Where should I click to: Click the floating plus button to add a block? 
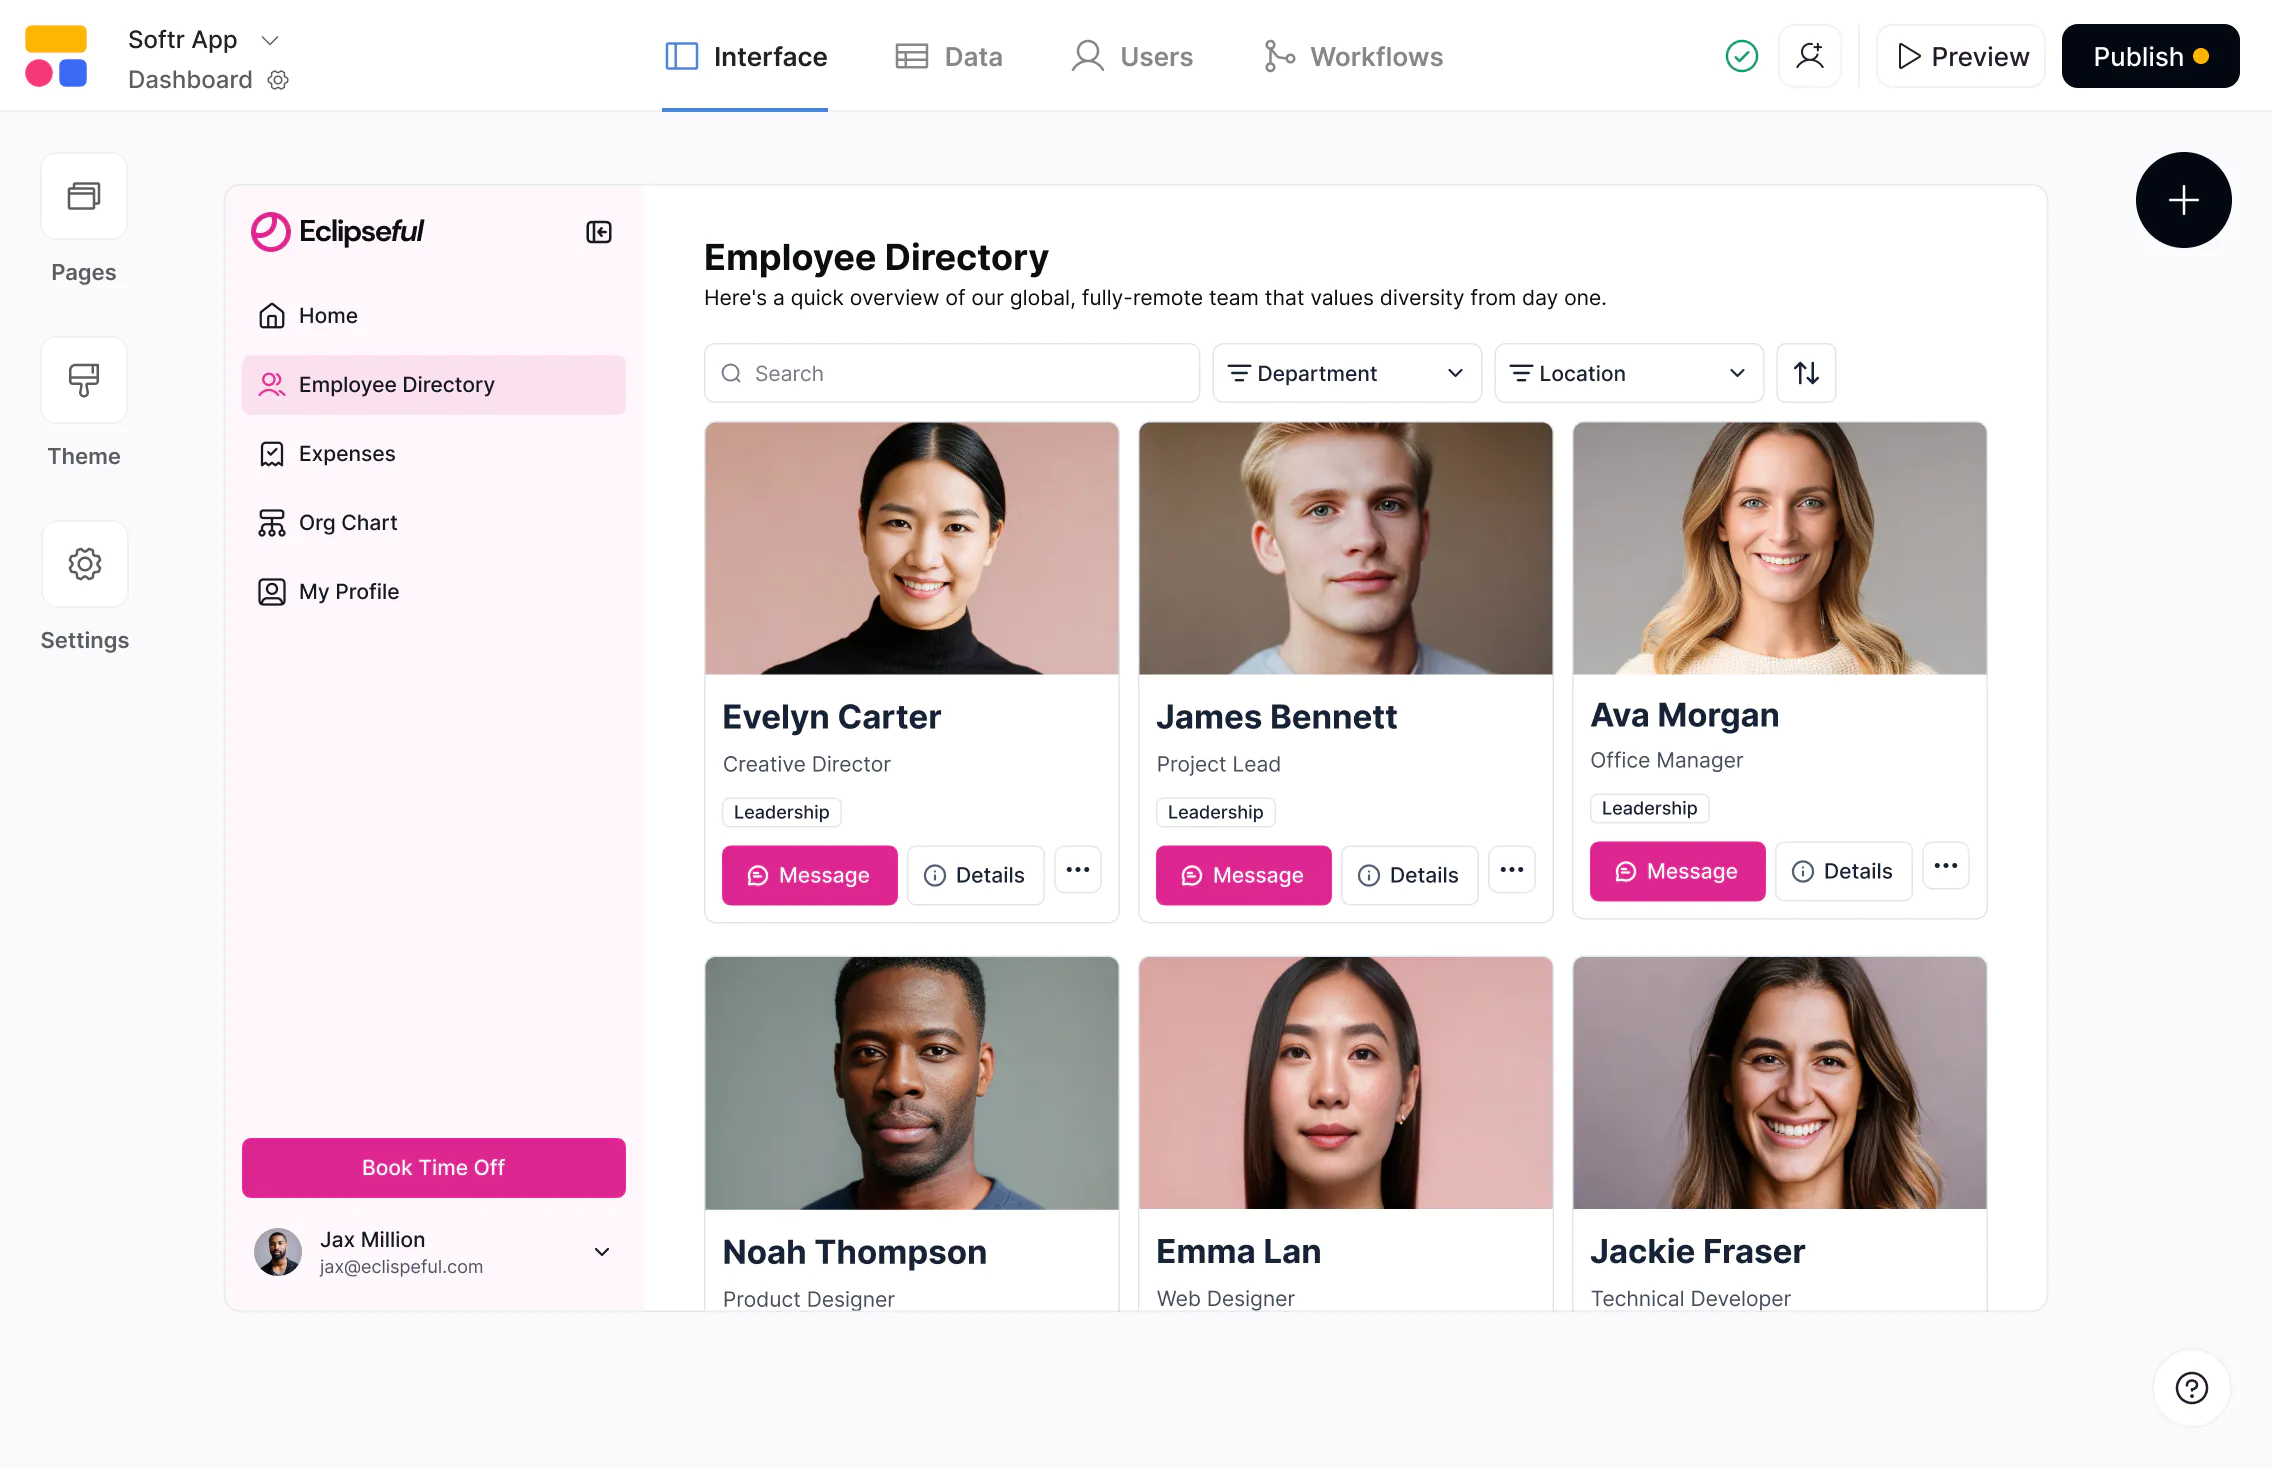(2183, 200)
